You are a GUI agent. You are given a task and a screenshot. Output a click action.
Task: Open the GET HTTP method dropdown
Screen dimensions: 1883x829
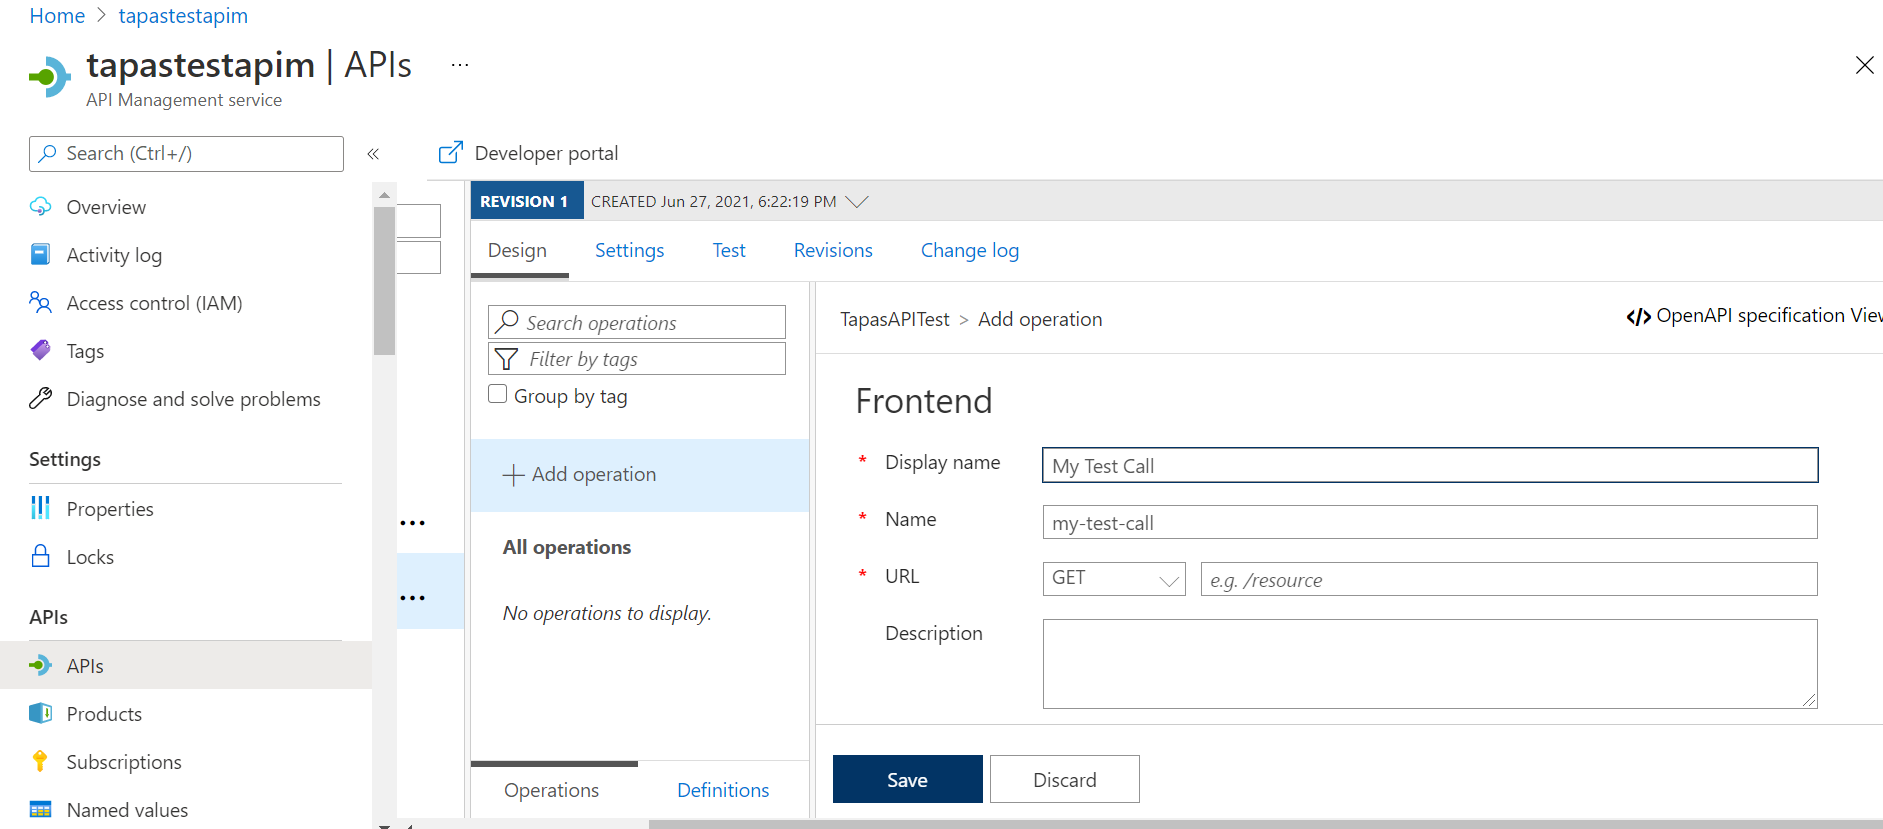[1114, 579]
